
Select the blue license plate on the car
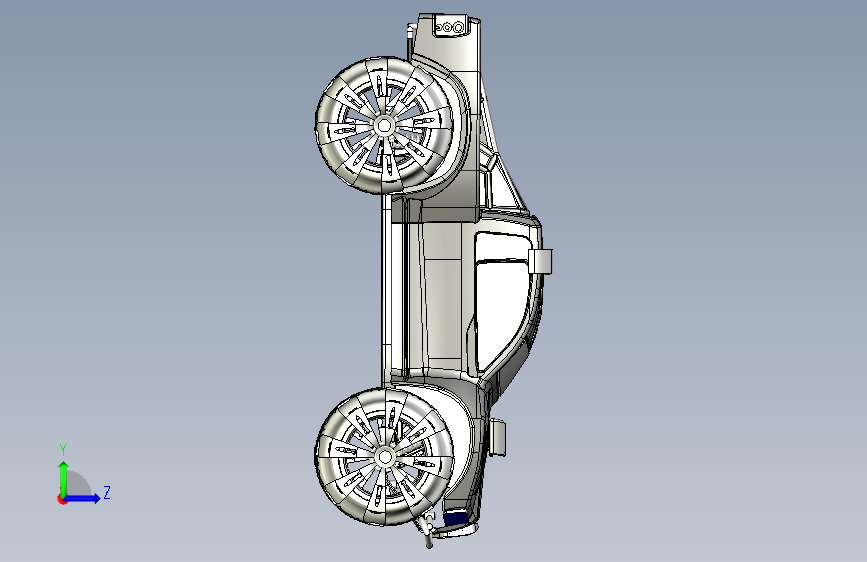(456, 518)
